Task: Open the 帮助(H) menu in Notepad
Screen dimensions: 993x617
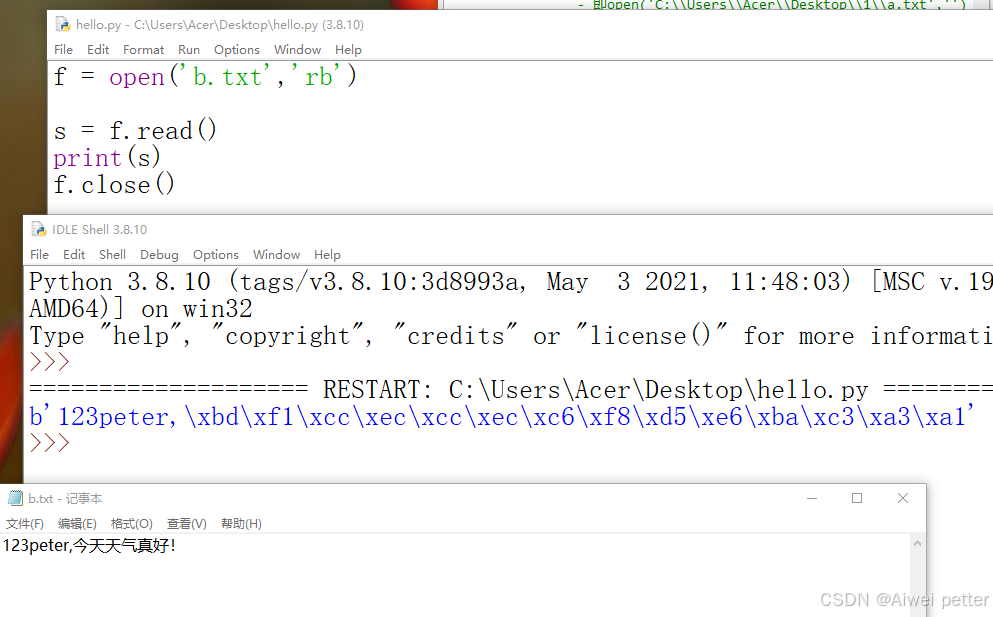Action: [240, 522]
